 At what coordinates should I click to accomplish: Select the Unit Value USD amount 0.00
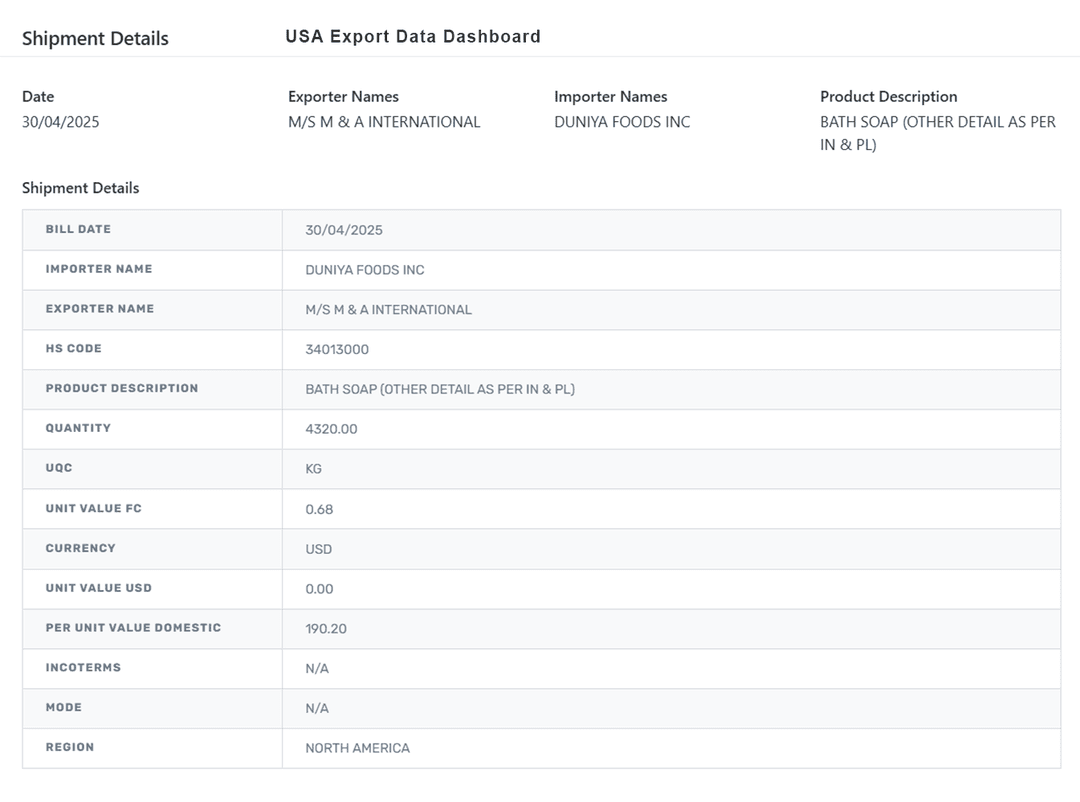(x=319, y=589)
